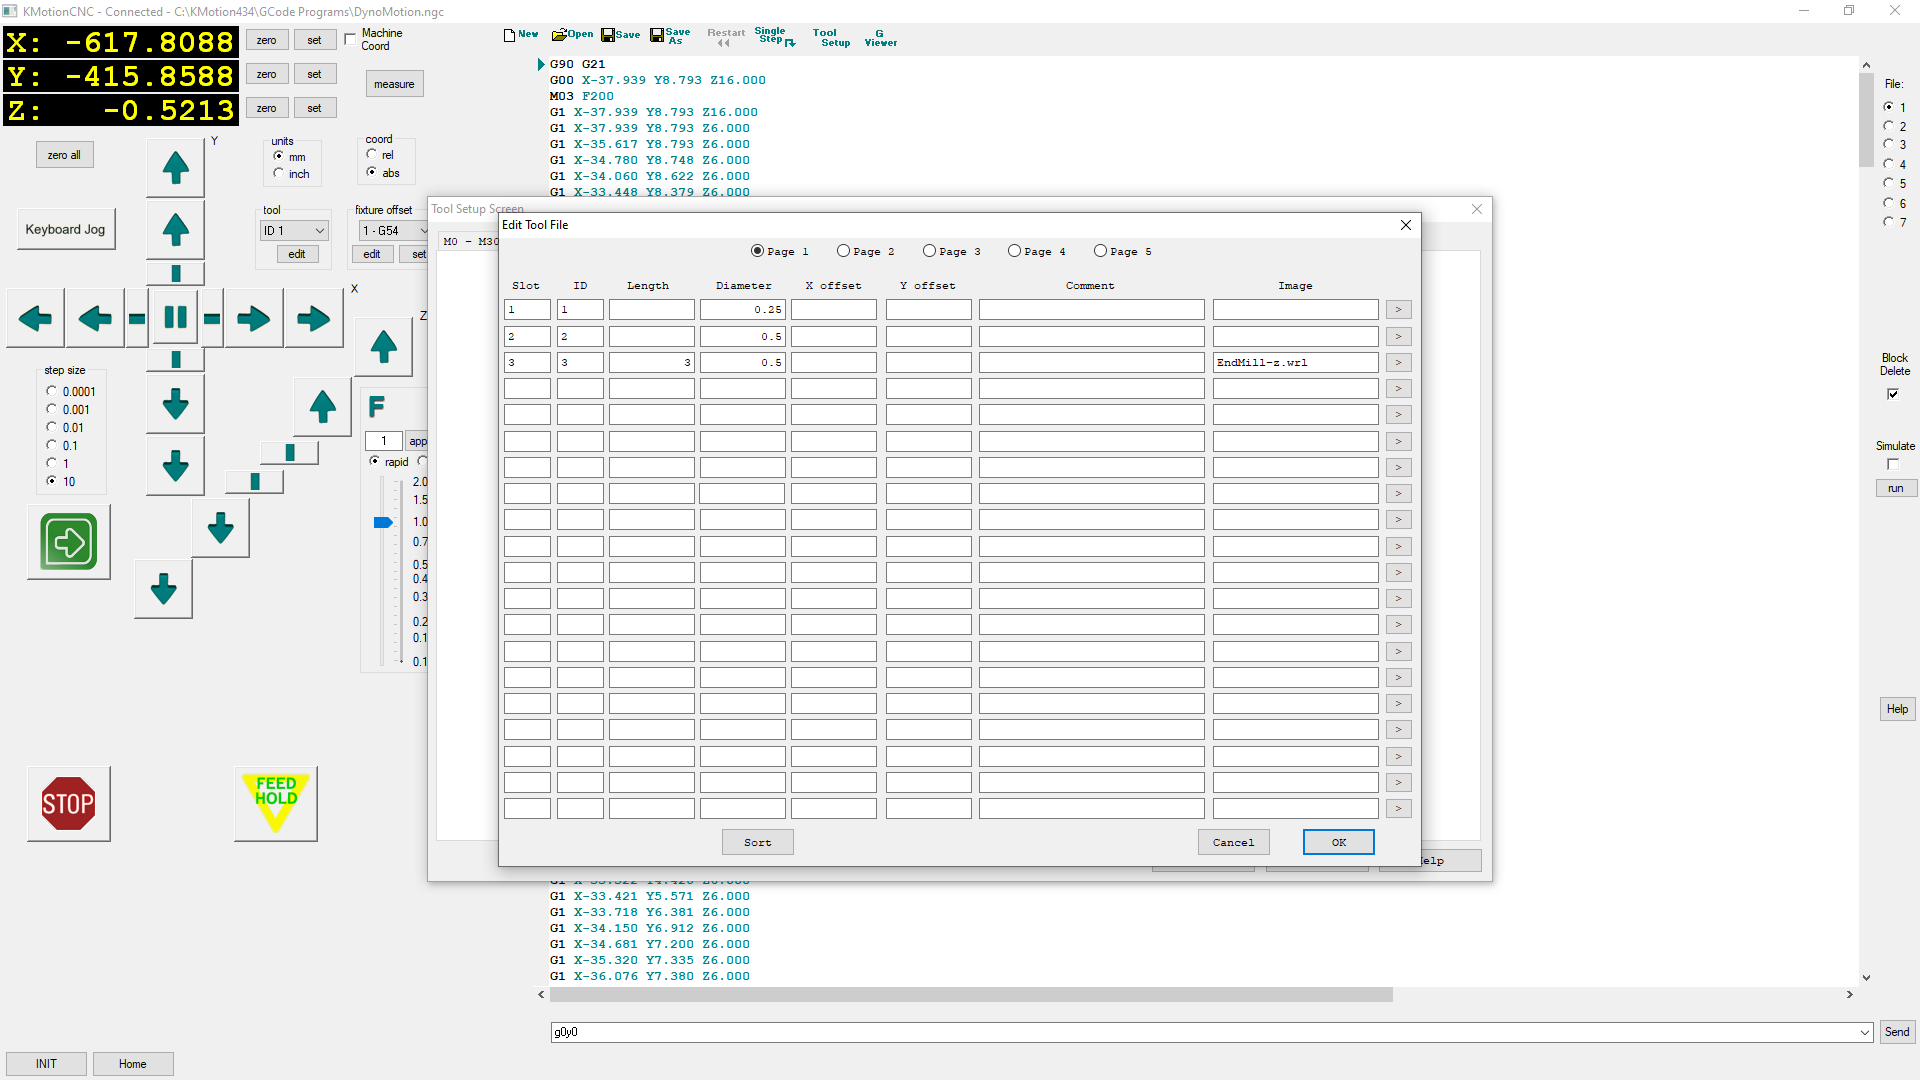This screenshot has height=1080, width=1920.
Task: Click the jog pause button in center
Action: [x=175, y=318]
